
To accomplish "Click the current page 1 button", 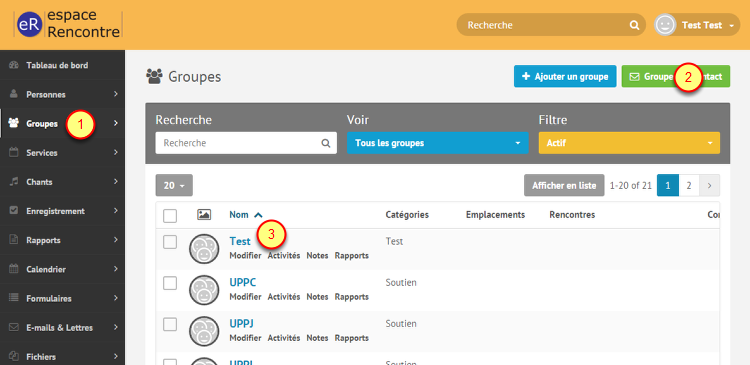I will coord(668,186).
